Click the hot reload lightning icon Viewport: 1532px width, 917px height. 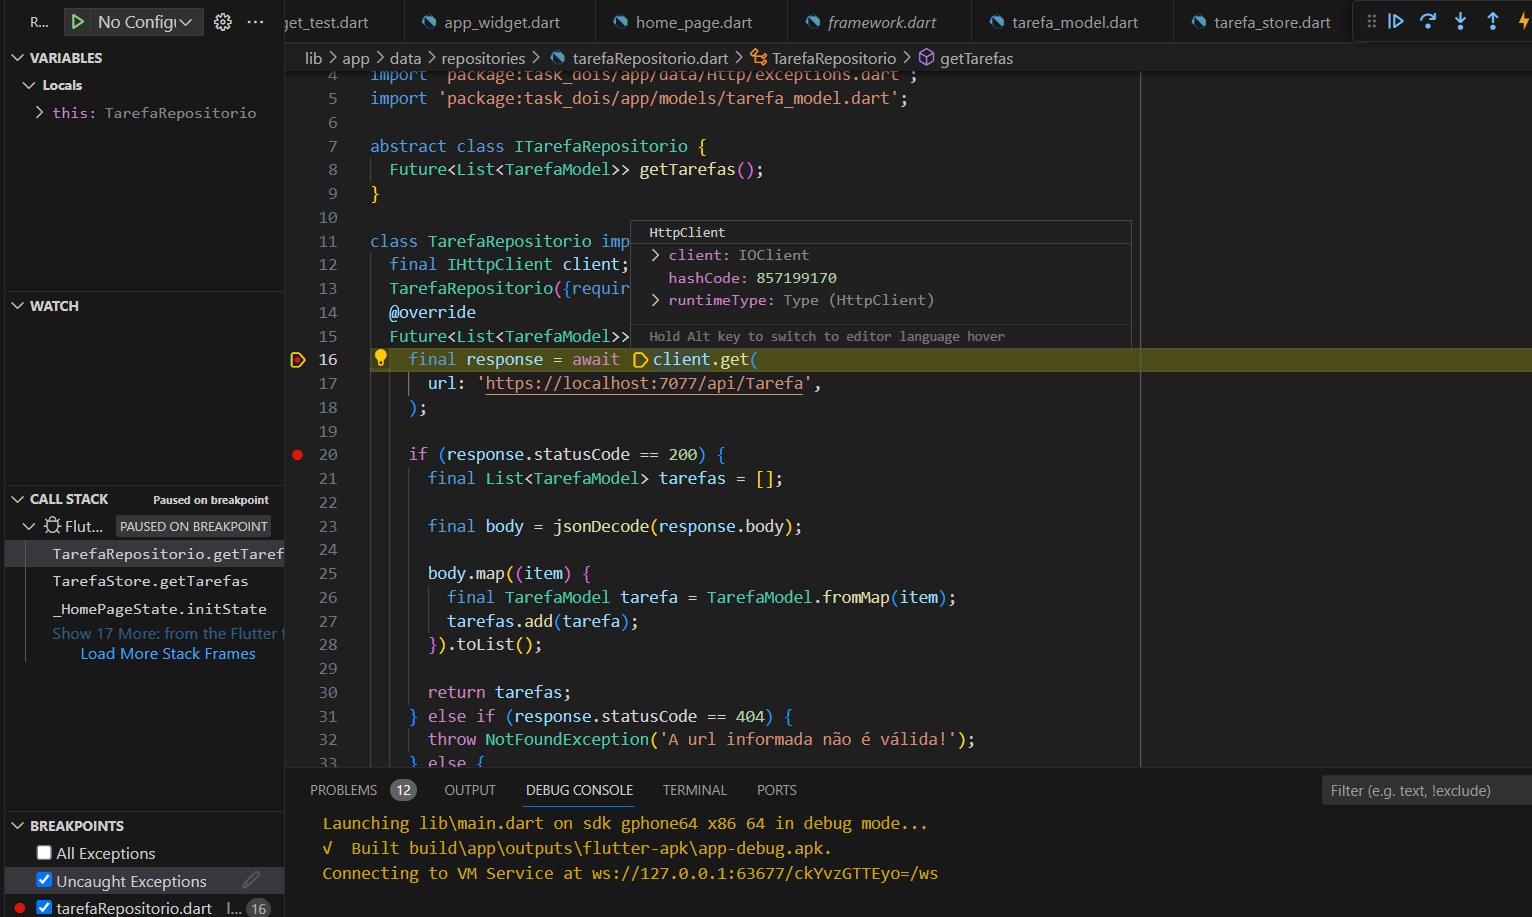pos(1523,21)
